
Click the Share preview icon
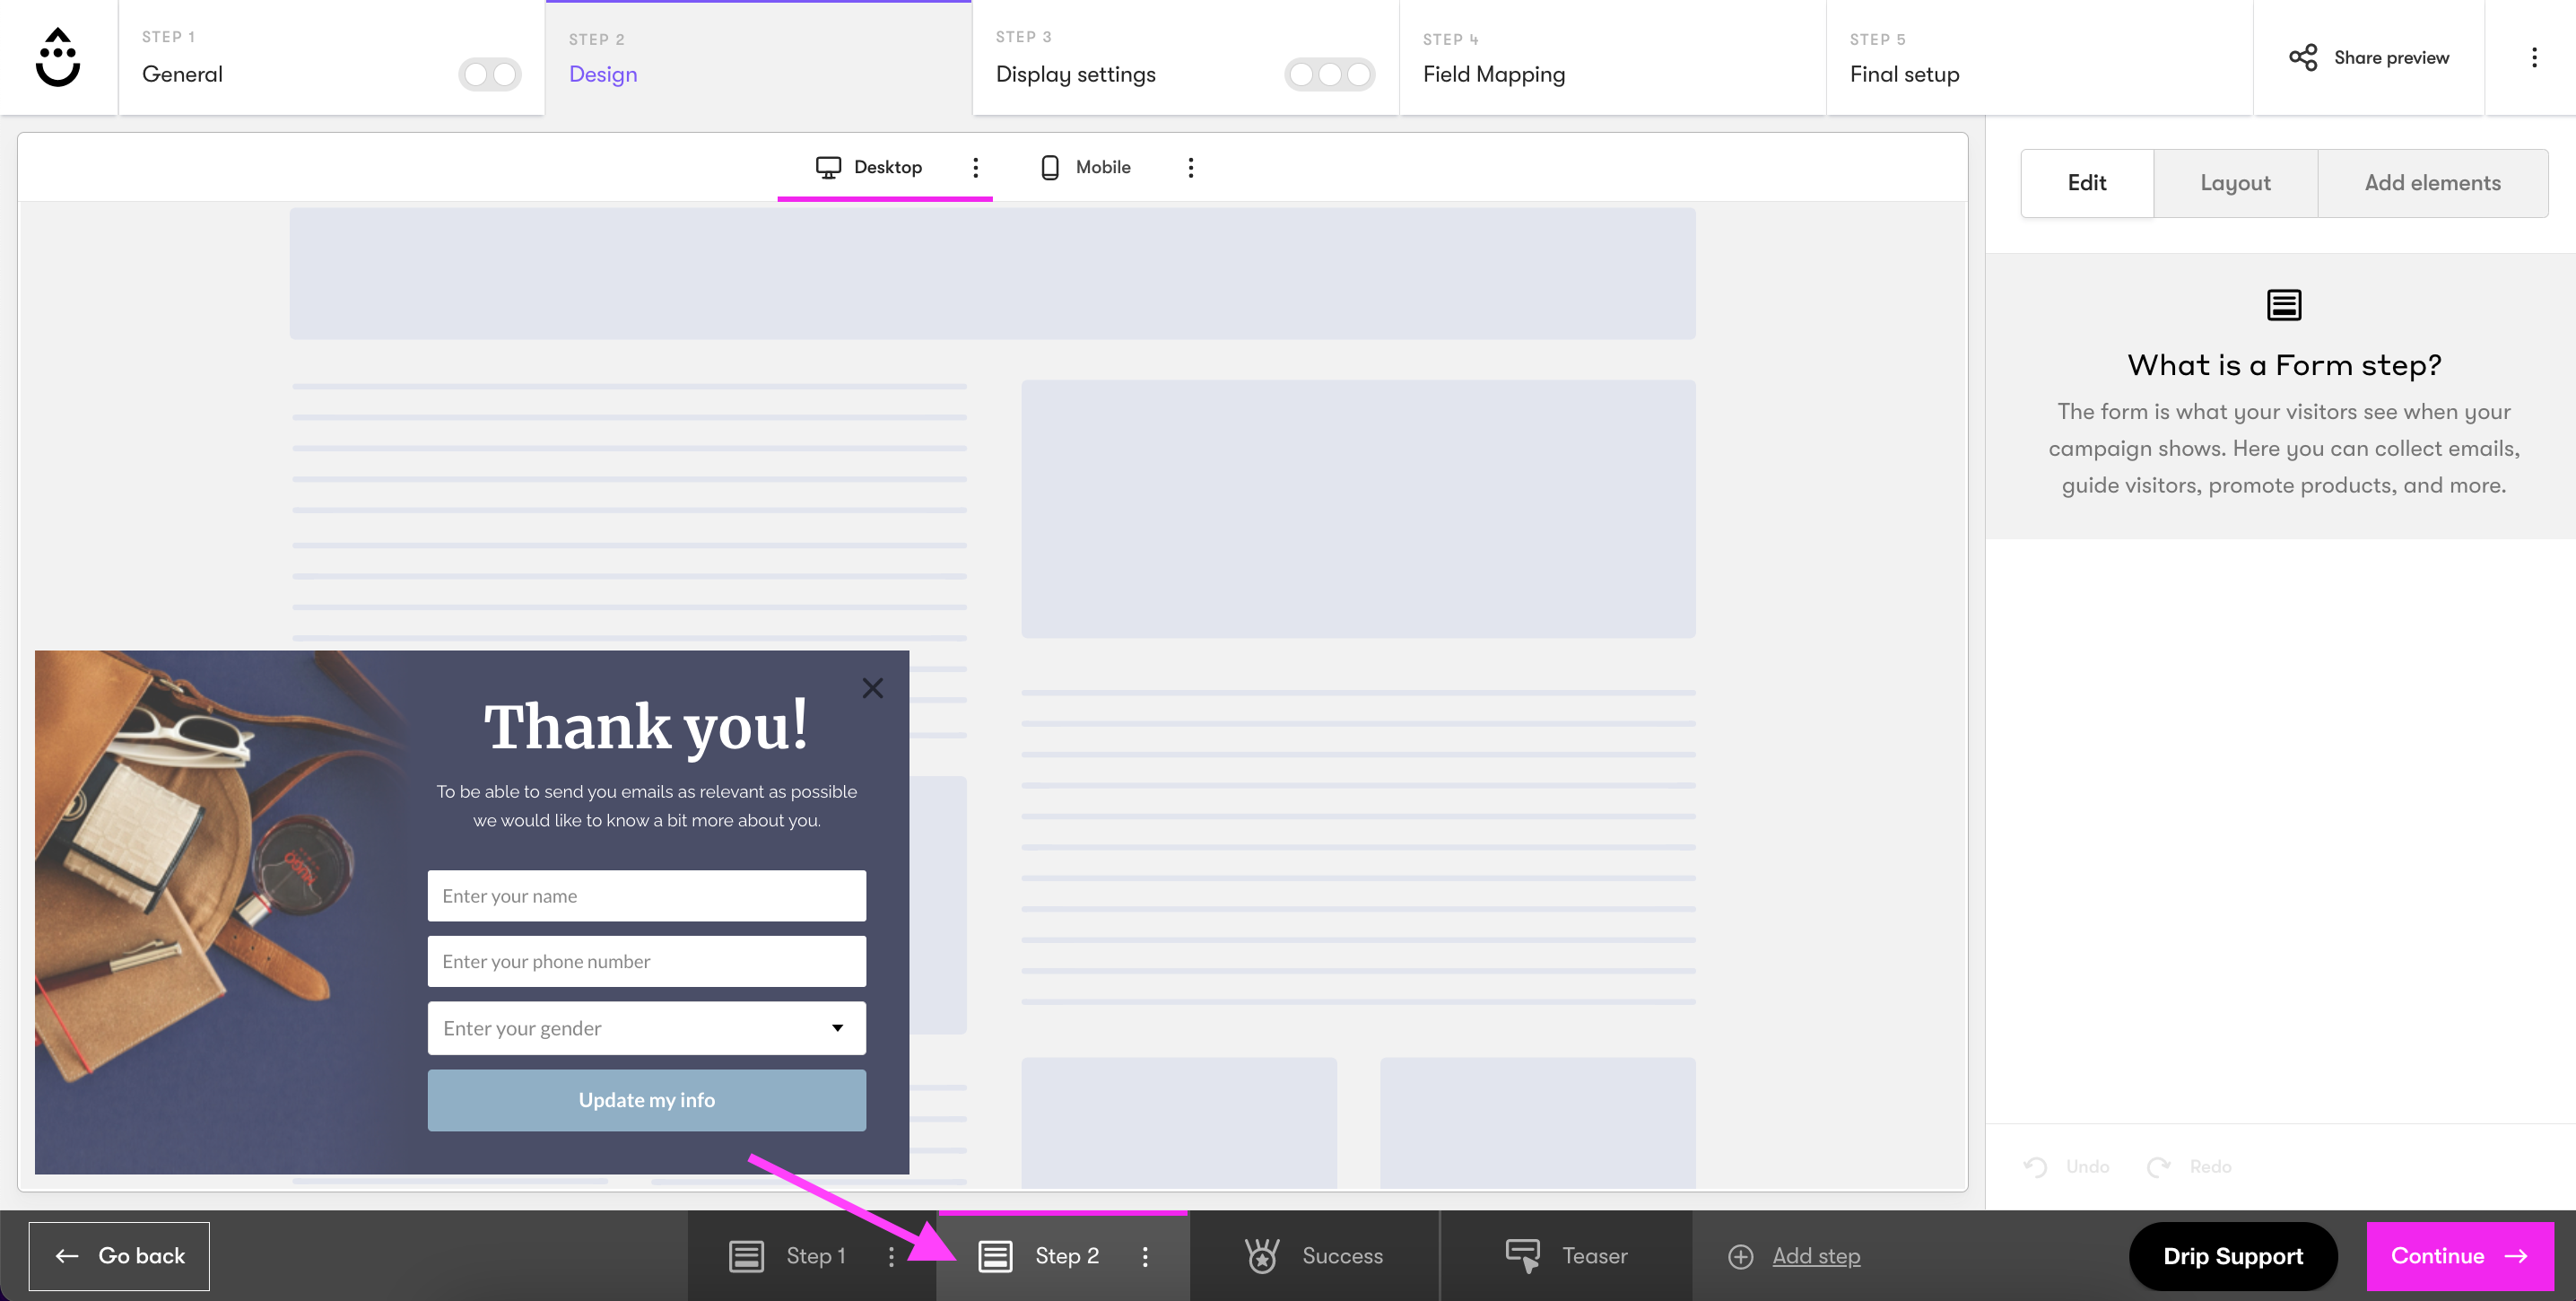click(x=2303, y=57)
